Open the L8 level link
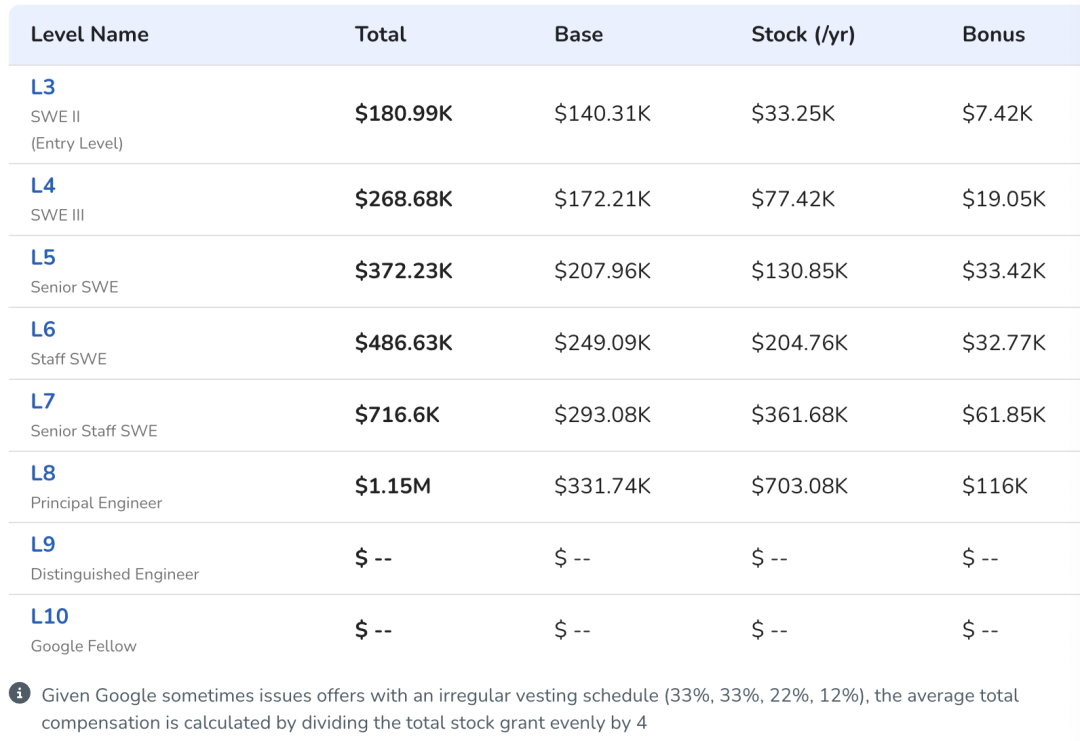Image resolution: width=1080 pixels, height=741 pixels. (43, 472)
